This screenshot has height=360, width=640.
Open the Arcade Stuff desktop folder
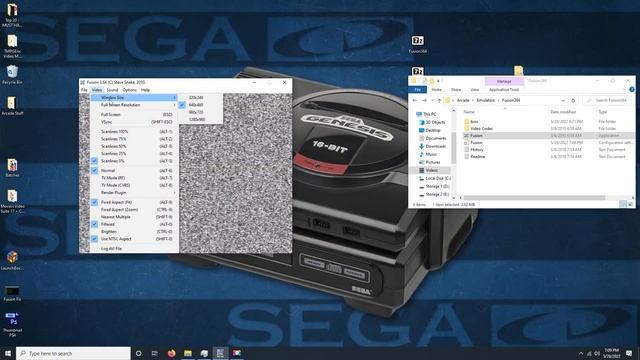coord(12,106)
